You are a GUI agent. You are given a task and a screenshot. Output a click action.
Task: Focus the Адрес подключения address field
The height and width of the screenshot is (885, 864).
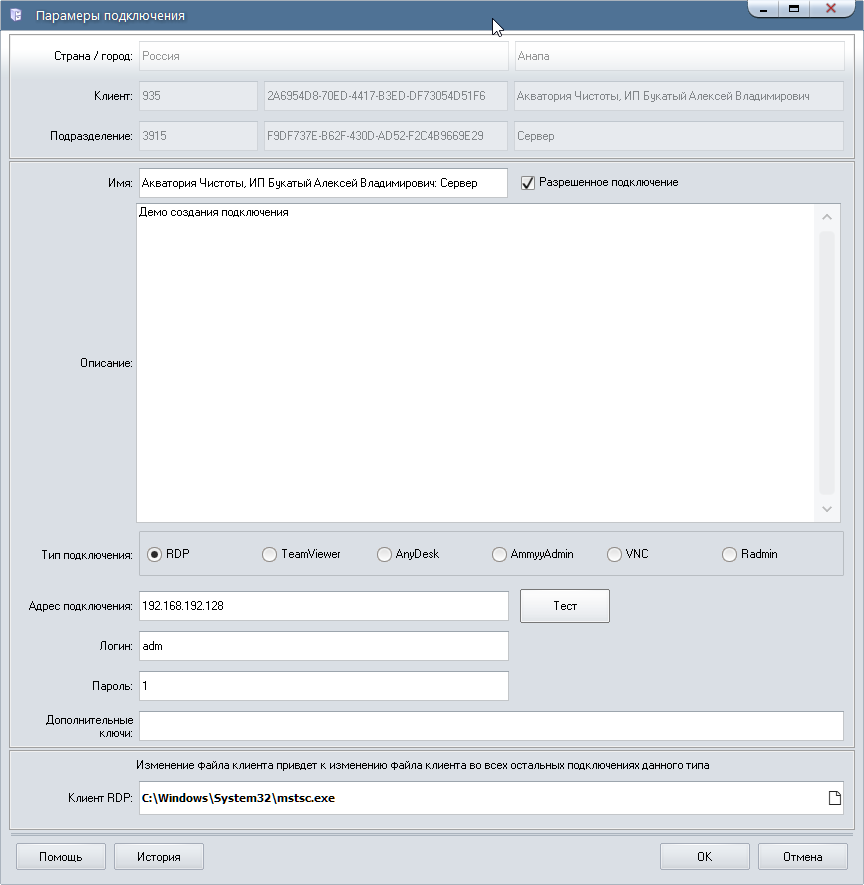click(322, 606)
